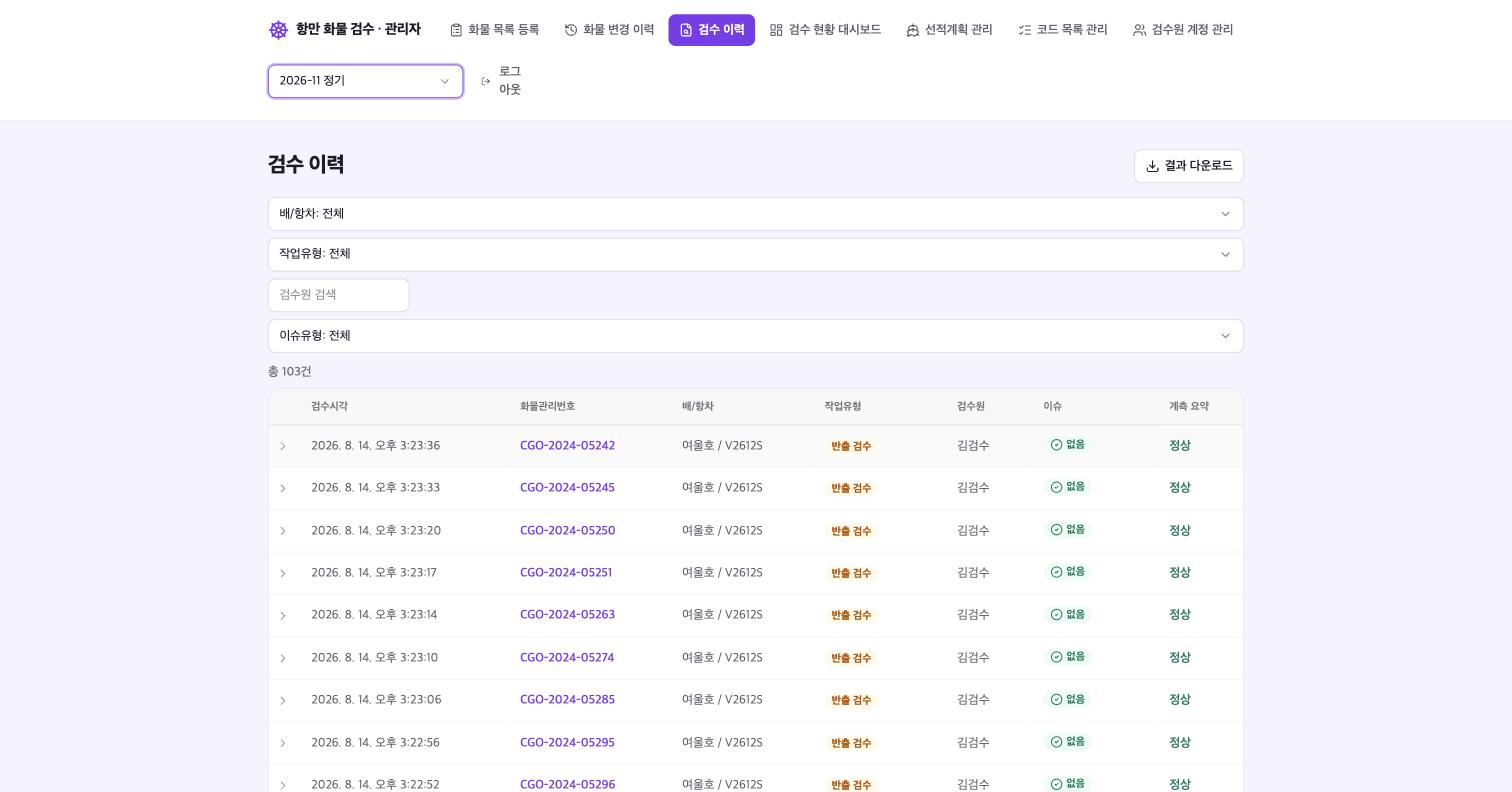The width and height of the screenshot is (1512, 792).
Task: Click the 없음 check icon for CGO-2024-05242
Action: click(x=1056, y=445)
